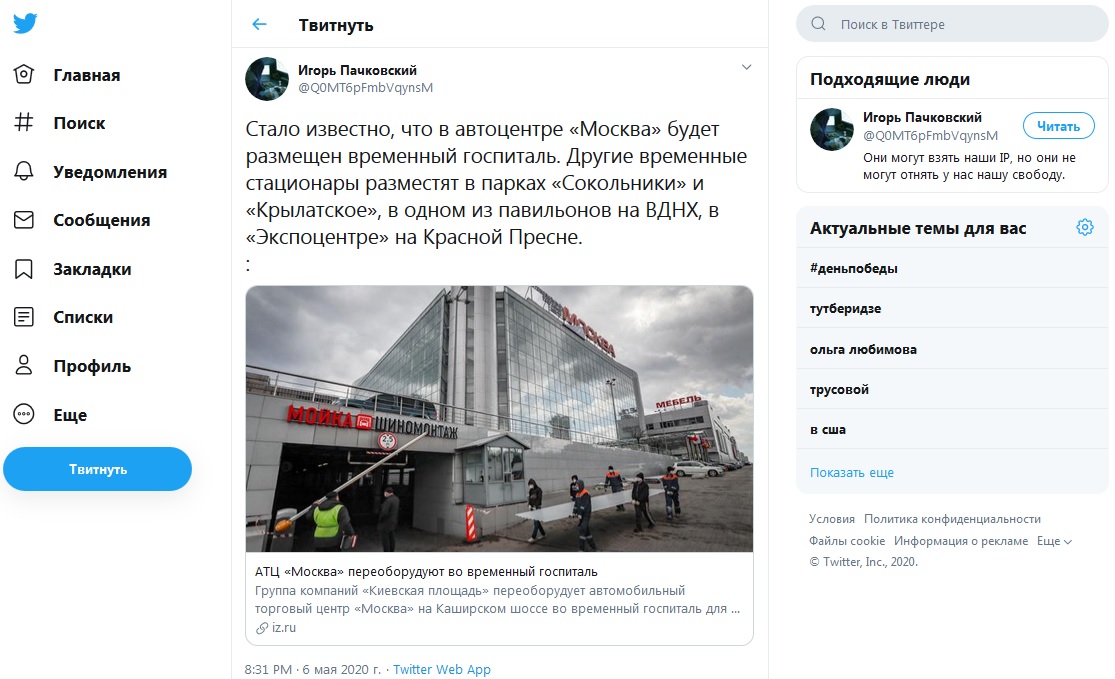The width and height of the screenshot is (1115, 679).
Task: Click the Читать follow button
Action: [1058, 126]
